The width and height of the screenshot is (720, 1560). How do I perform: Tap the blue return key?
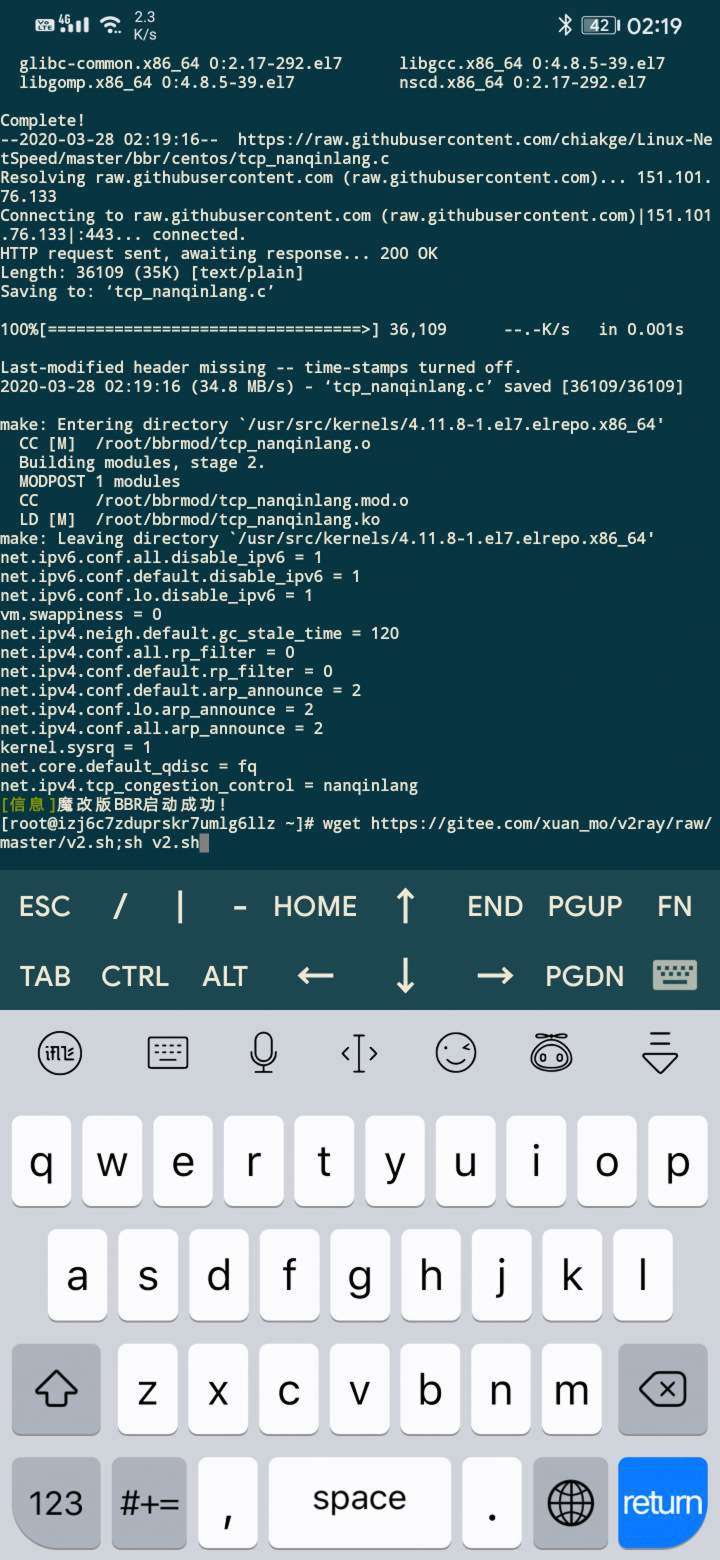click(662, 1502)
